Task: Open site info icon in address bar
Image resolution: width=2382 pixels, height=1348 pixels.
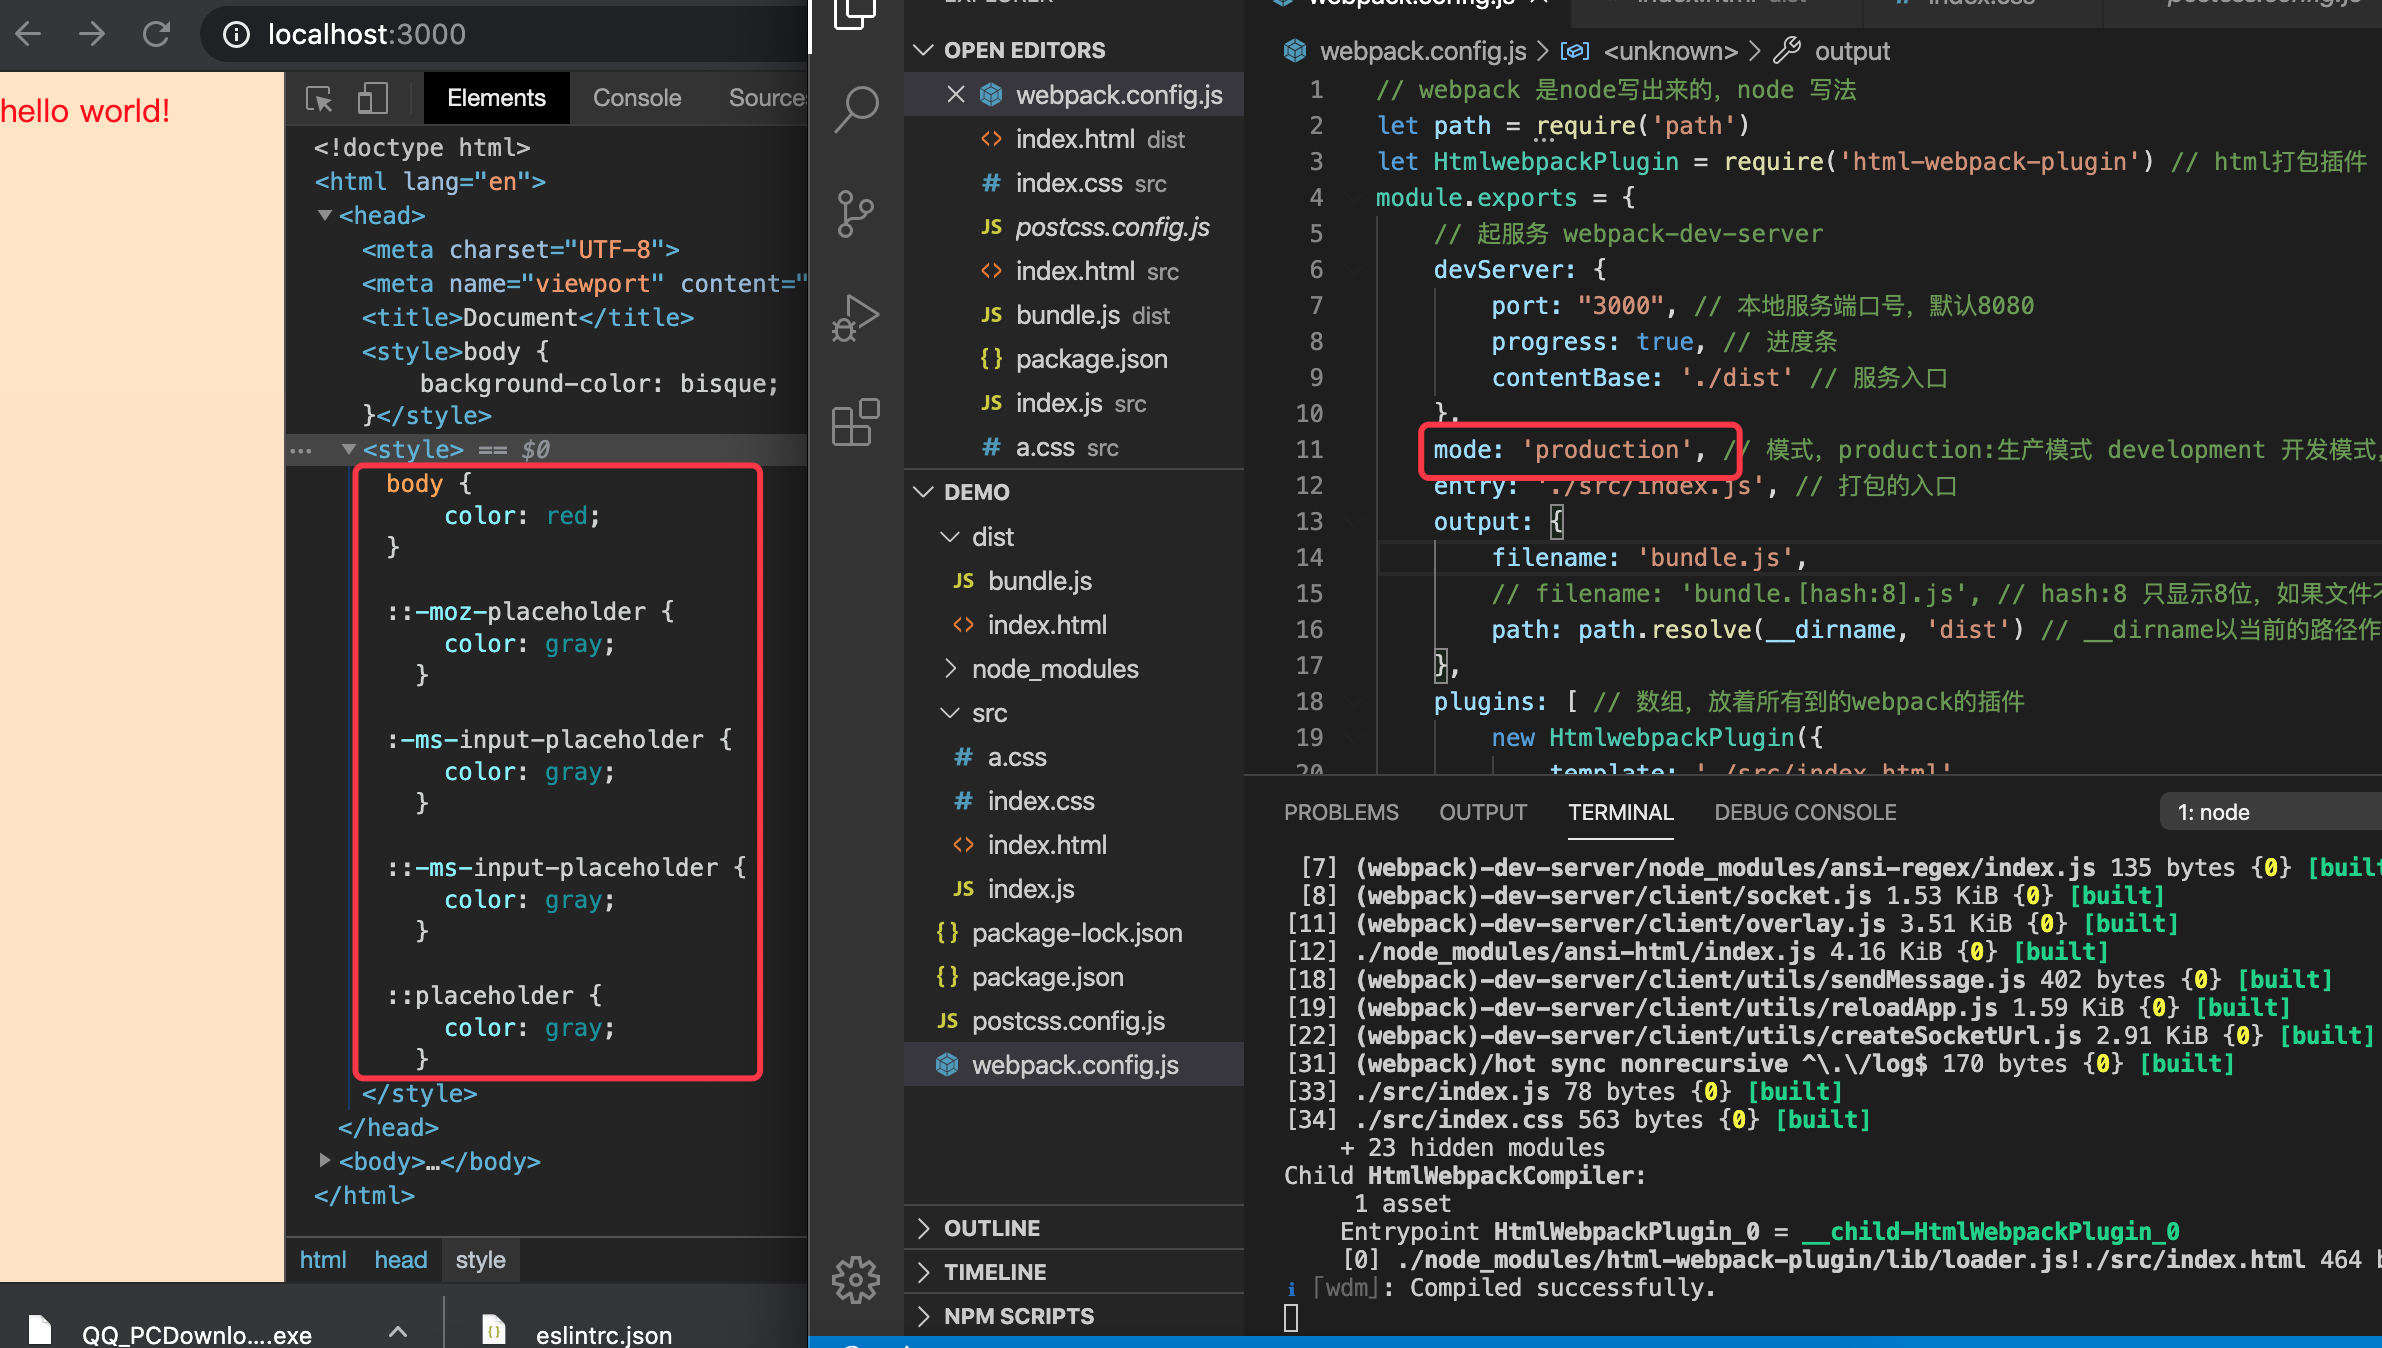Action: pos(236,35)
